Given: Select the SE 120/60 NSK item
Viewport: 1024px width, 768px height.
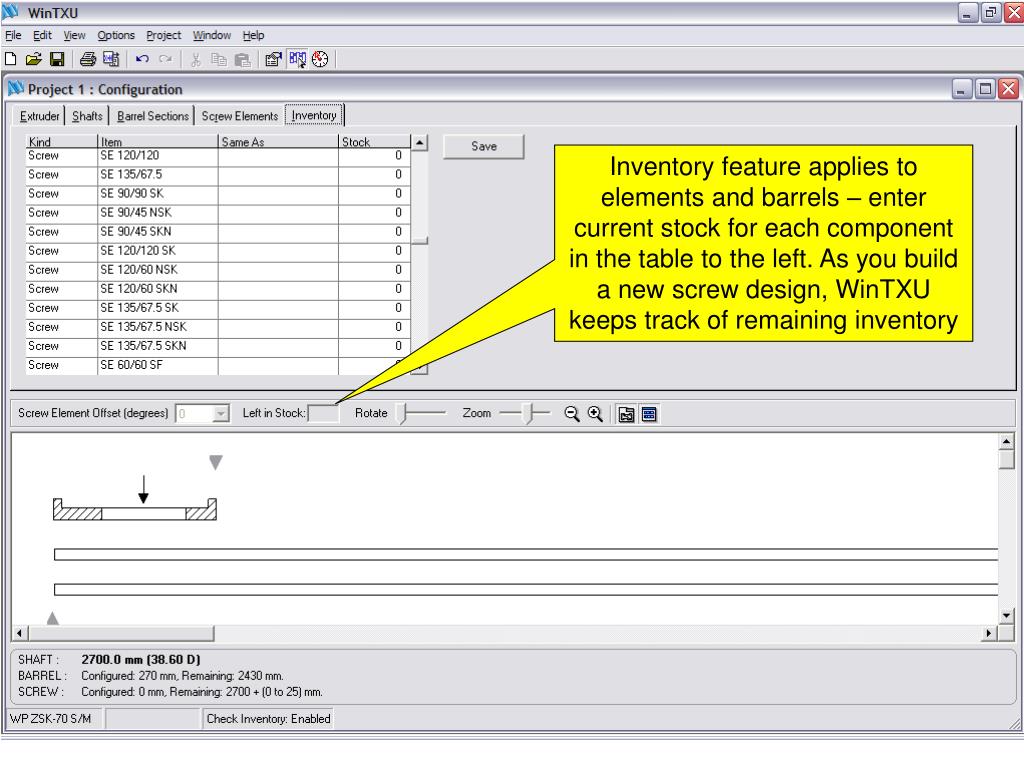Looking at the screenshot, I should pyautogui.click(x=157, y=270).
